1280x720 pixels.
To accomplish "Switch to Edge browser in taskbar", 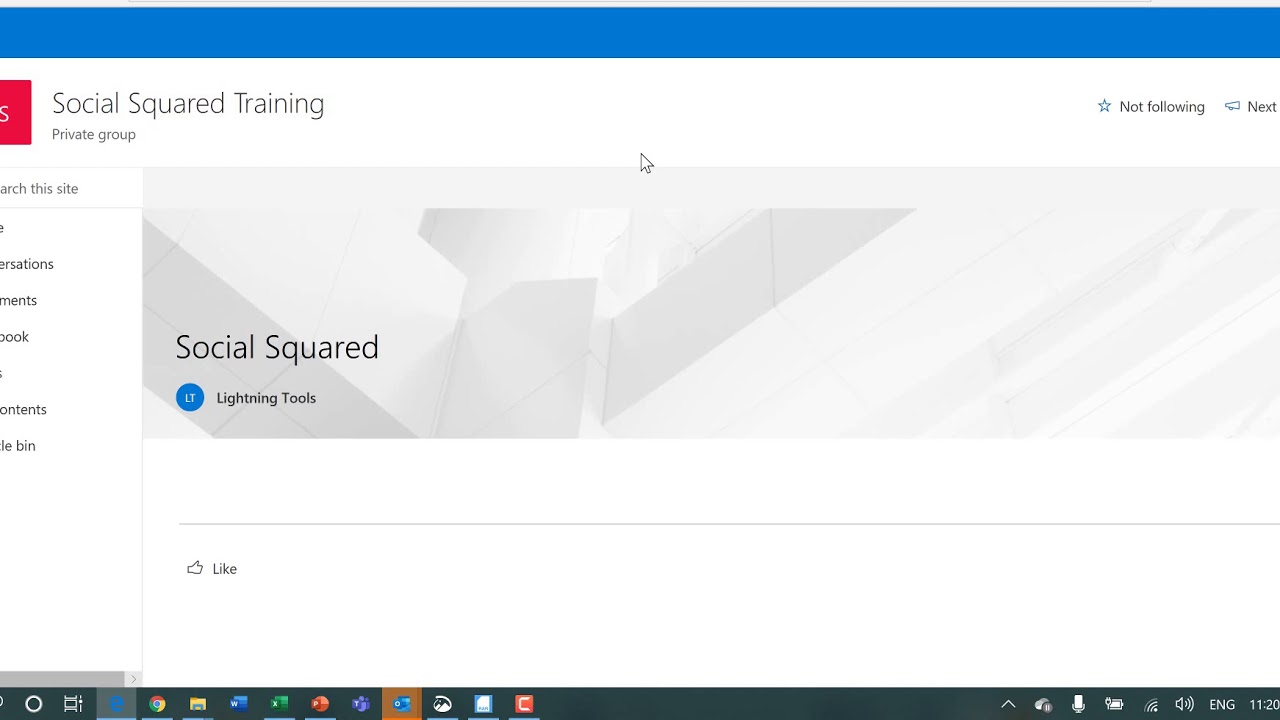I will (117, 704).
